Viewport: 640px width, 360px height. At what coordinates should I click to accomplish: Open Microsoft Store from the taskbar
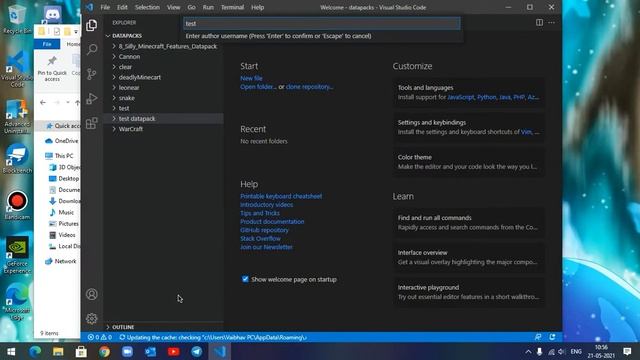(81, 351)
